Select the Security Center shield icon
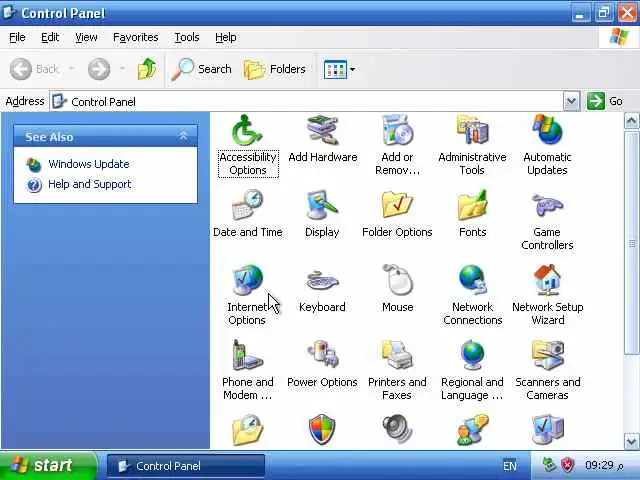This screenshot has height=480, width=640. (x=322, y=429)
